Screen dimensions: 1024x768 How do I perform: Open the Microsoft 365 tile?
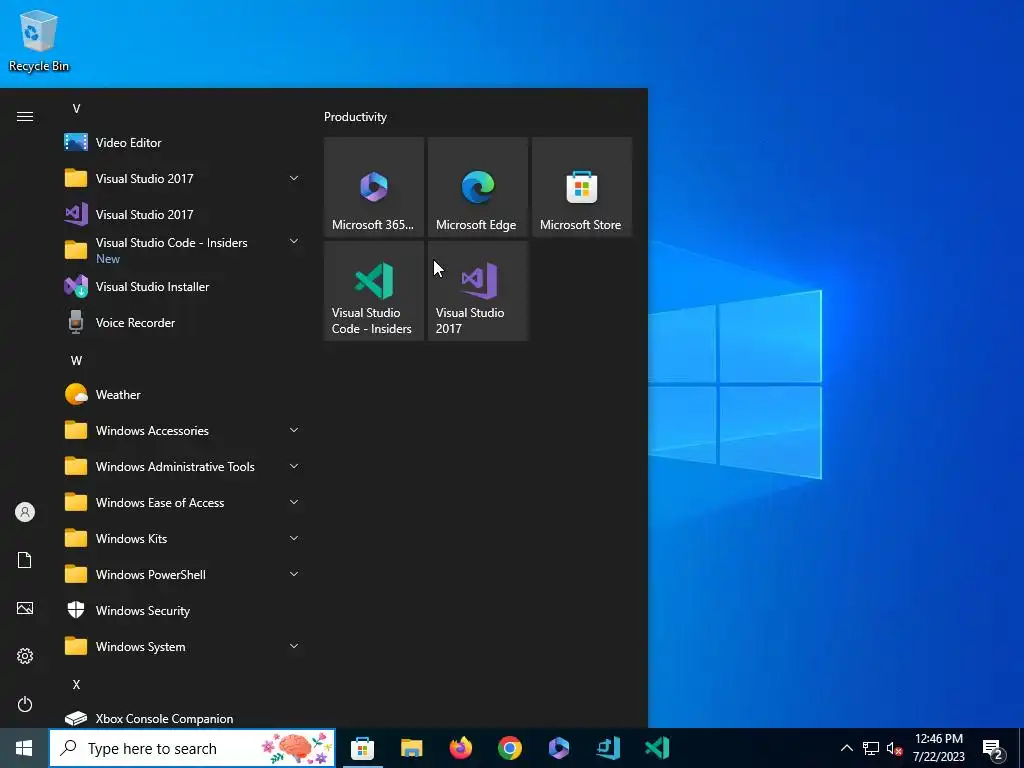click(374, 187)
